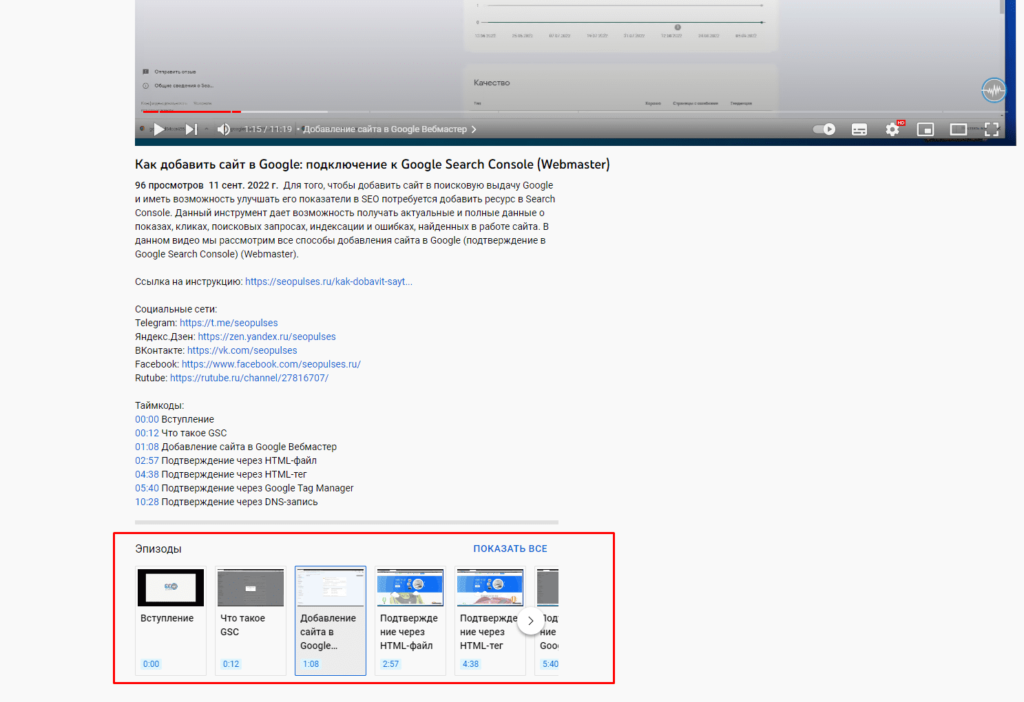Click the video title heading

click(x=372, y=165)
